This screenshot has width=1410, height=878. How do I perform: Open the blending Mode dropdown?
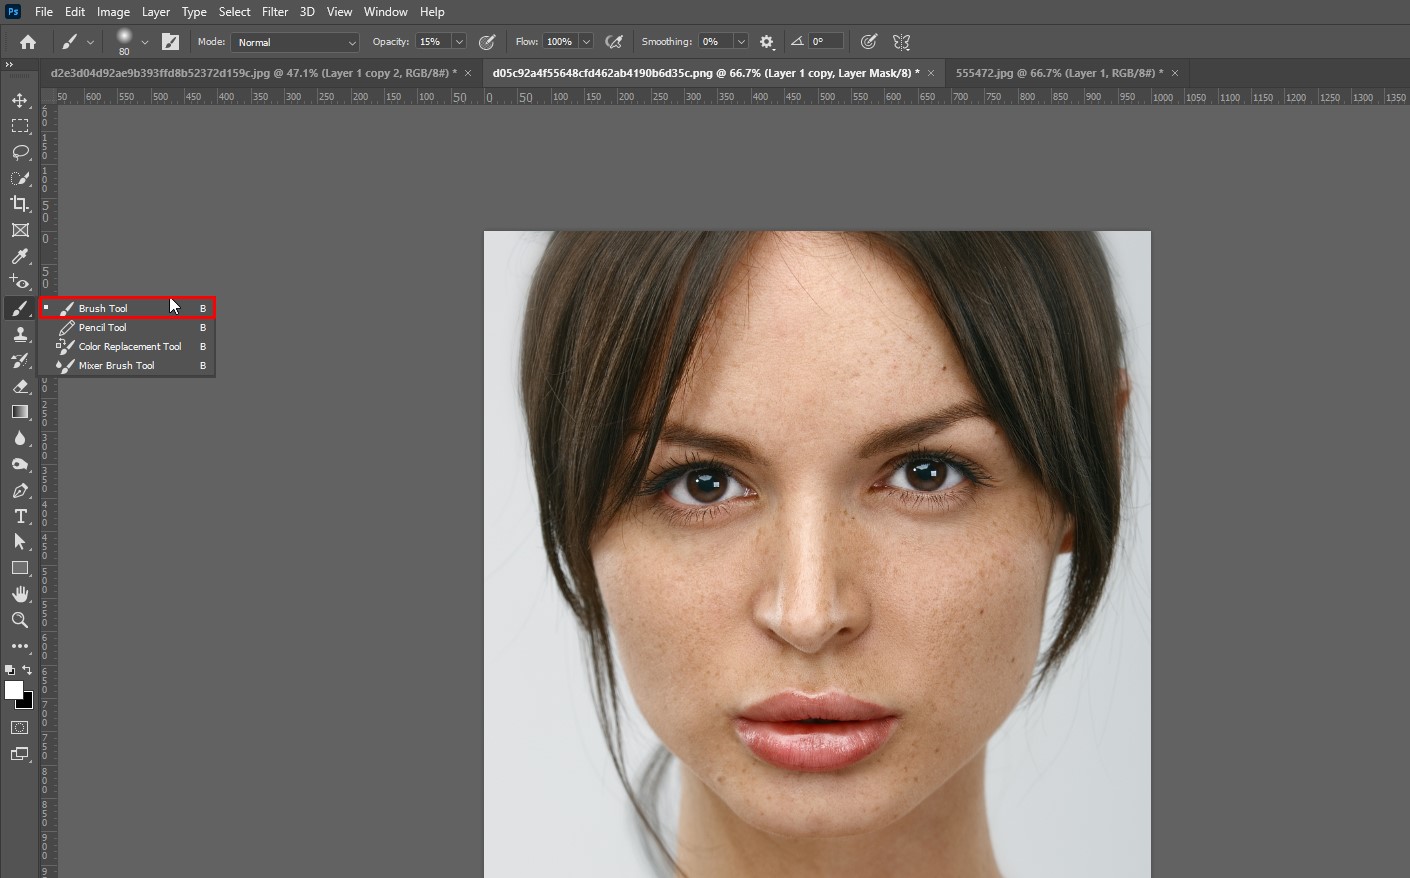pos(295,42)
